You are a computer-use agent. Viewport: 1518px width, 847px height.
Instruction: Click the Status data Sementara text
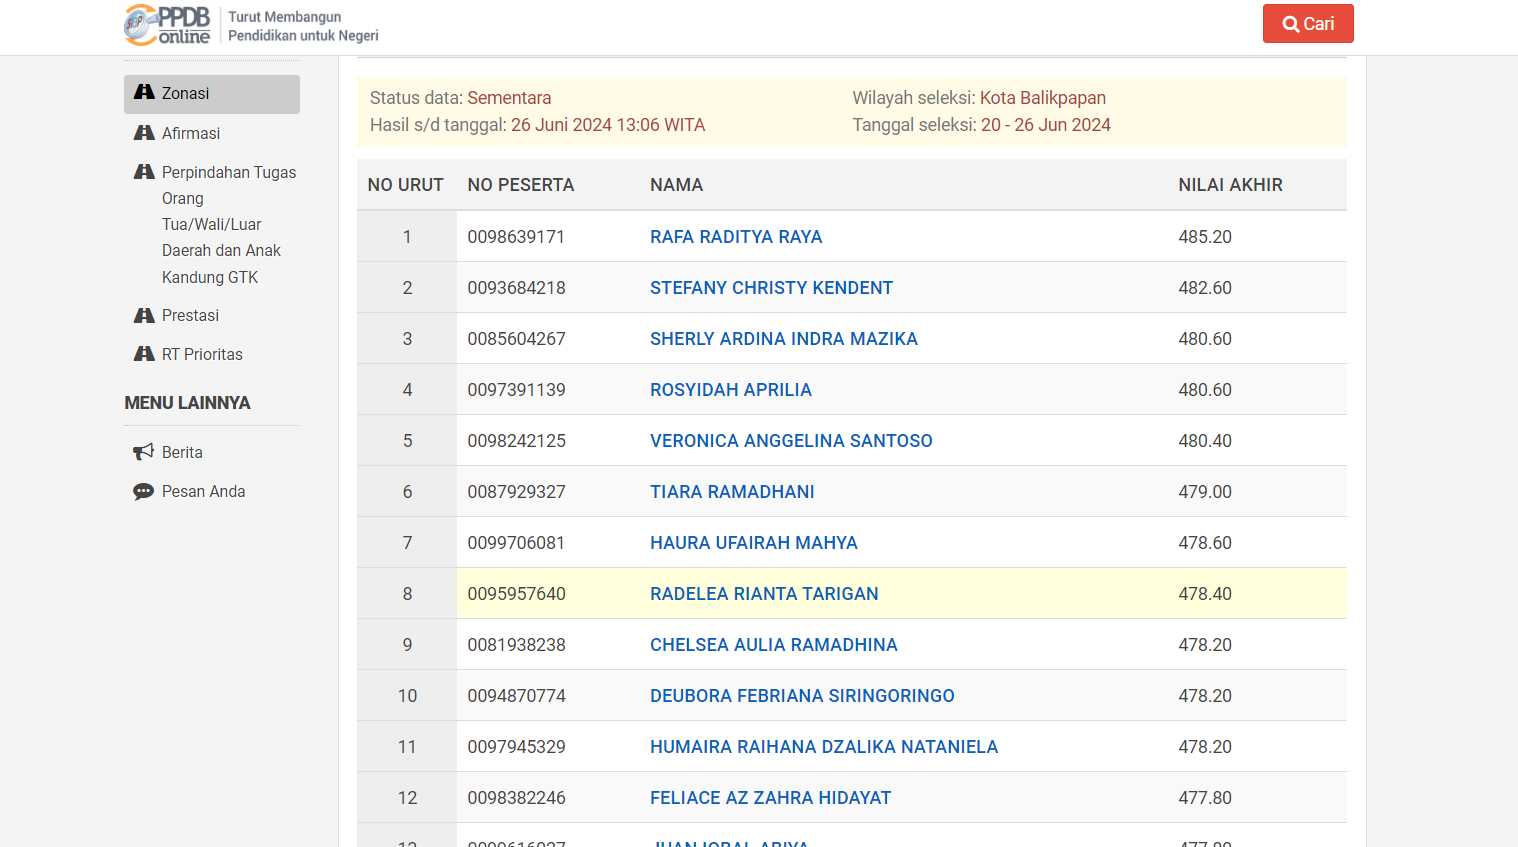[461, 98]
